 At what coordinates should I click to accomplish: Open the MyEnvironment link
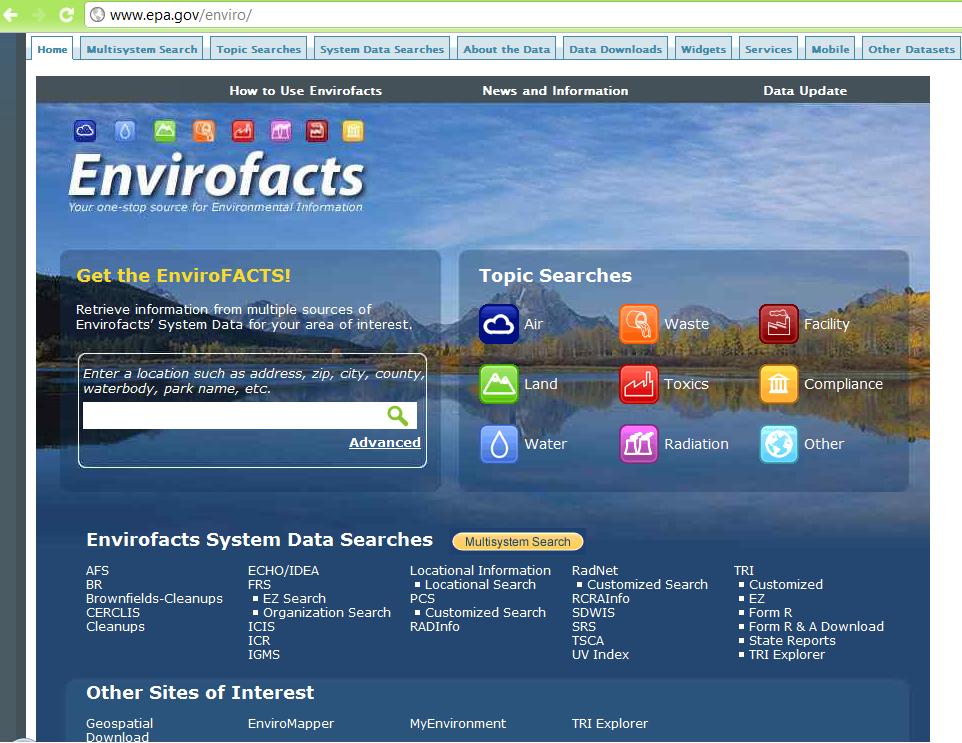coord(458,724)
